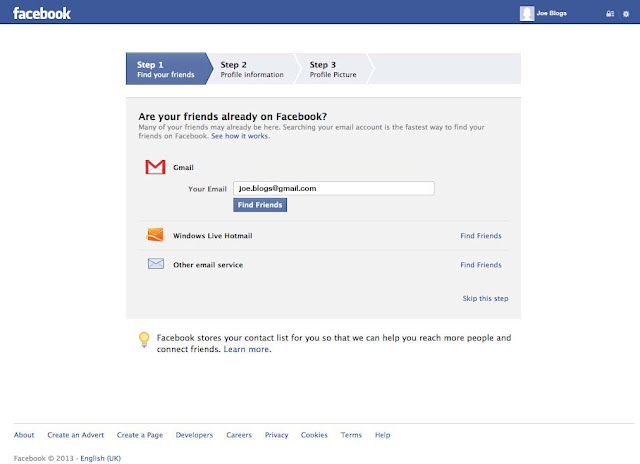Open the account settings gear icon
Image resolution: width=640 pixels, height=464 pixels.
click(626, 14)
